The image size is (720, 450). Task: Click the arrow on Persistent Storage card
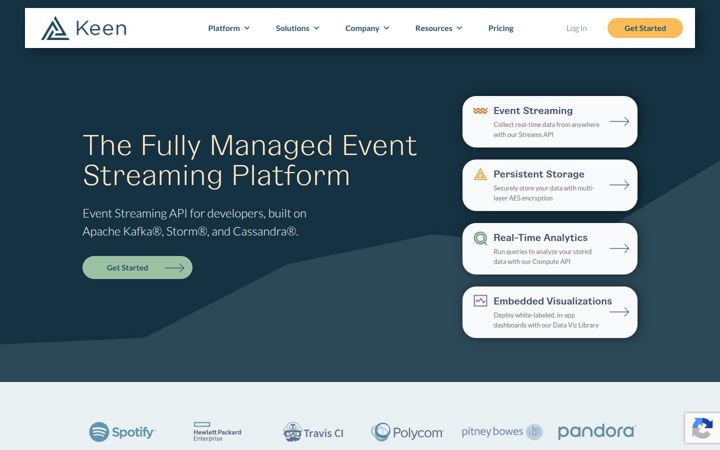619,185
